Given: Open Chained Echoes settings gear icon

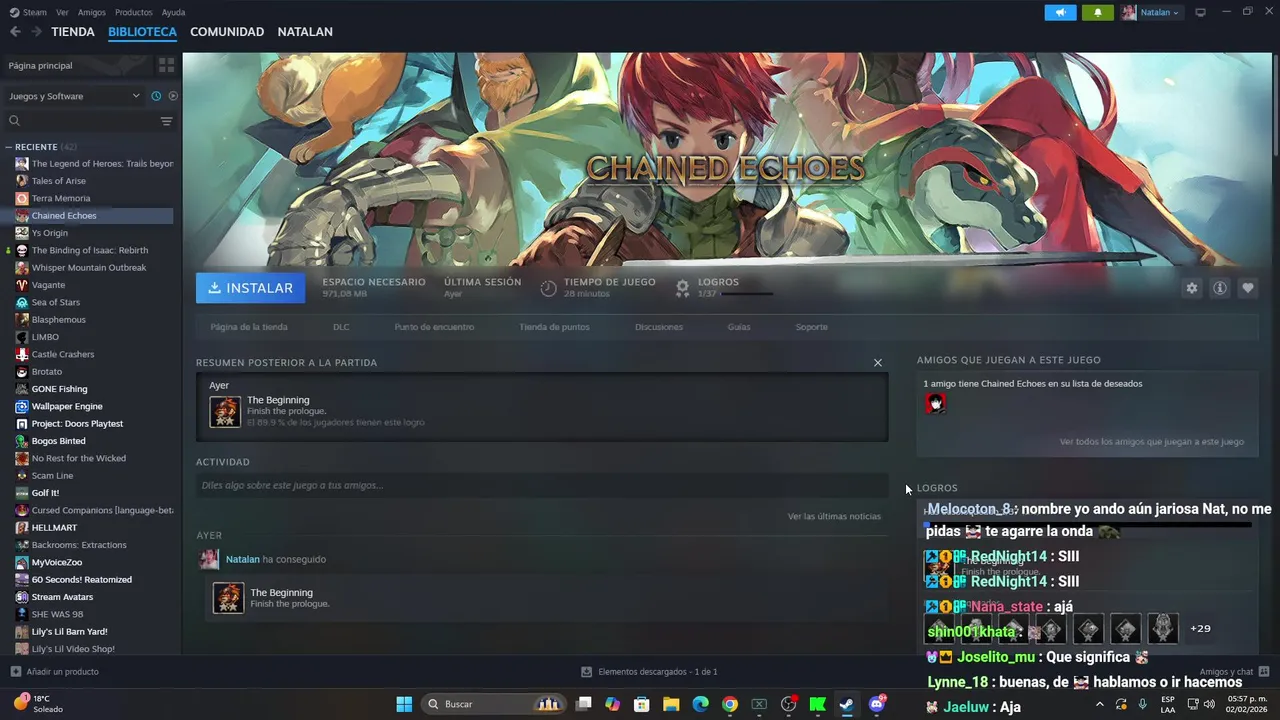Looking at the screenshot, I should pos(1191,288).
